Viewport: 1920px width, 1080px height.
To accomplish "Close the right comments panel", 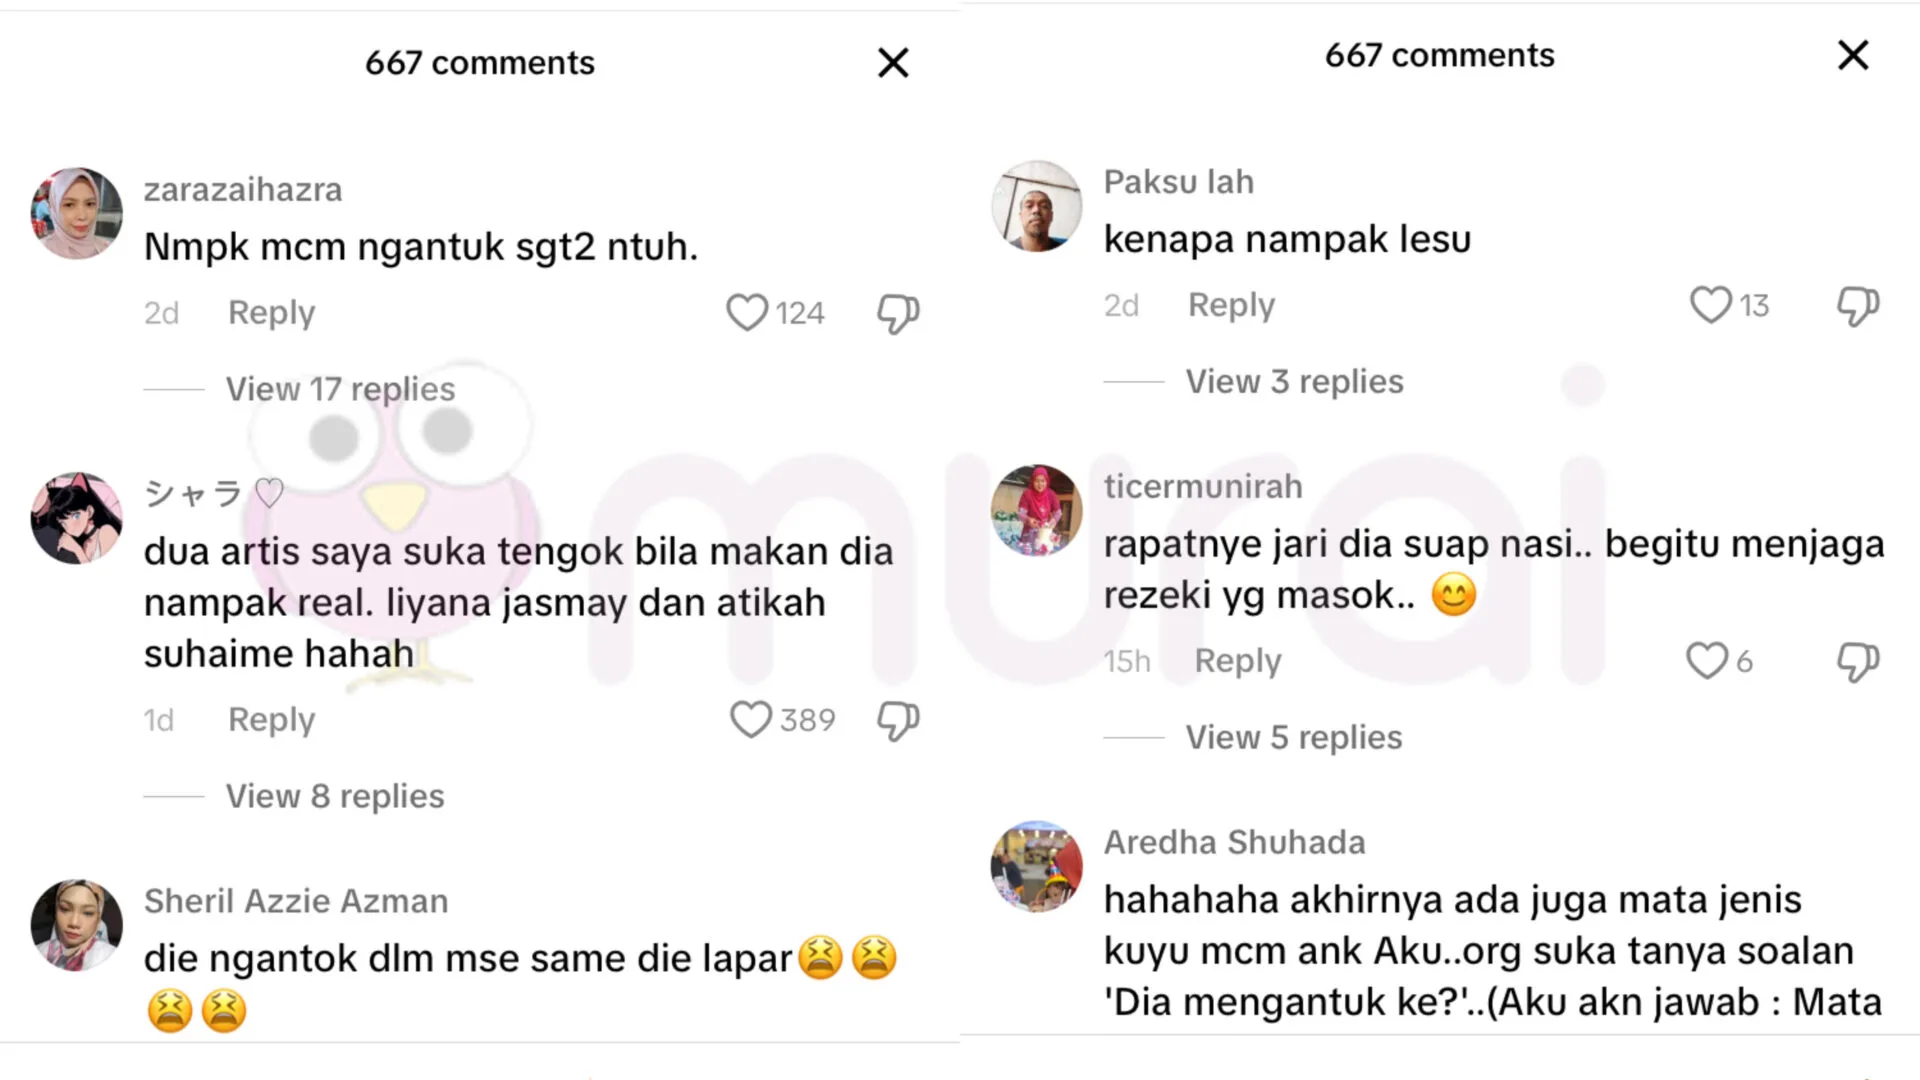I will click(1853, 55).
